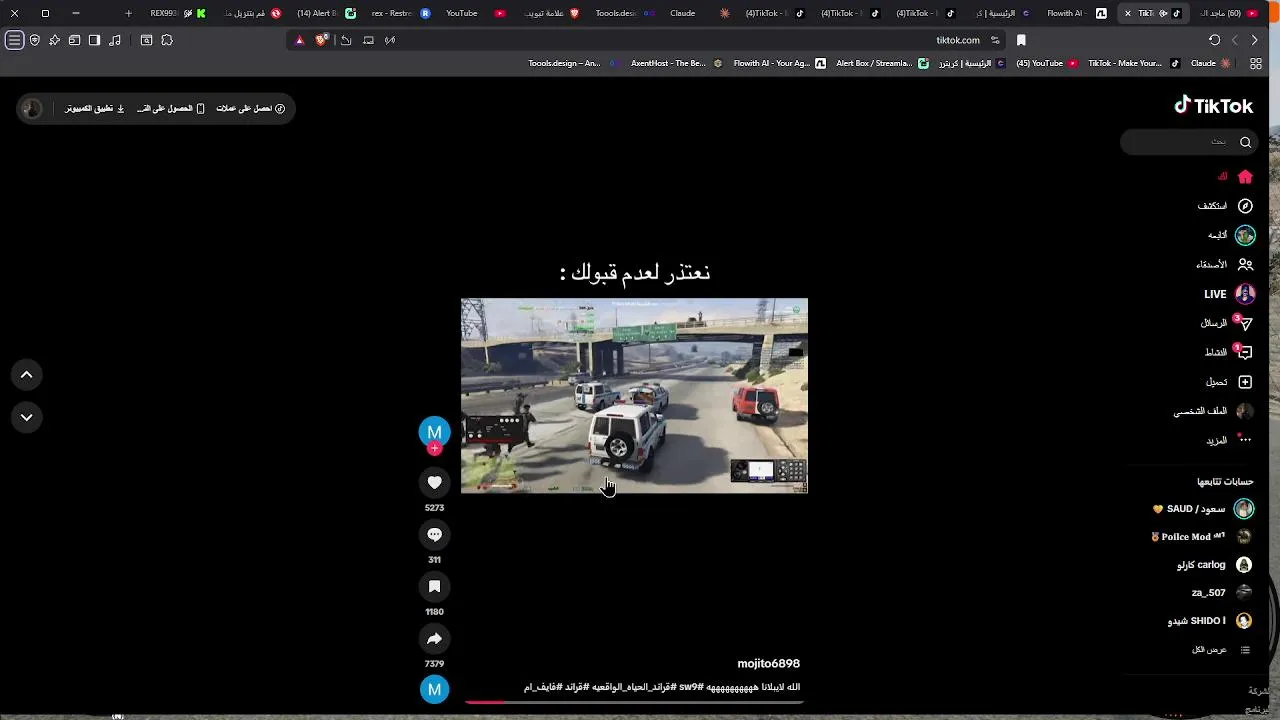Open the extensions puzzle icon

167,40
